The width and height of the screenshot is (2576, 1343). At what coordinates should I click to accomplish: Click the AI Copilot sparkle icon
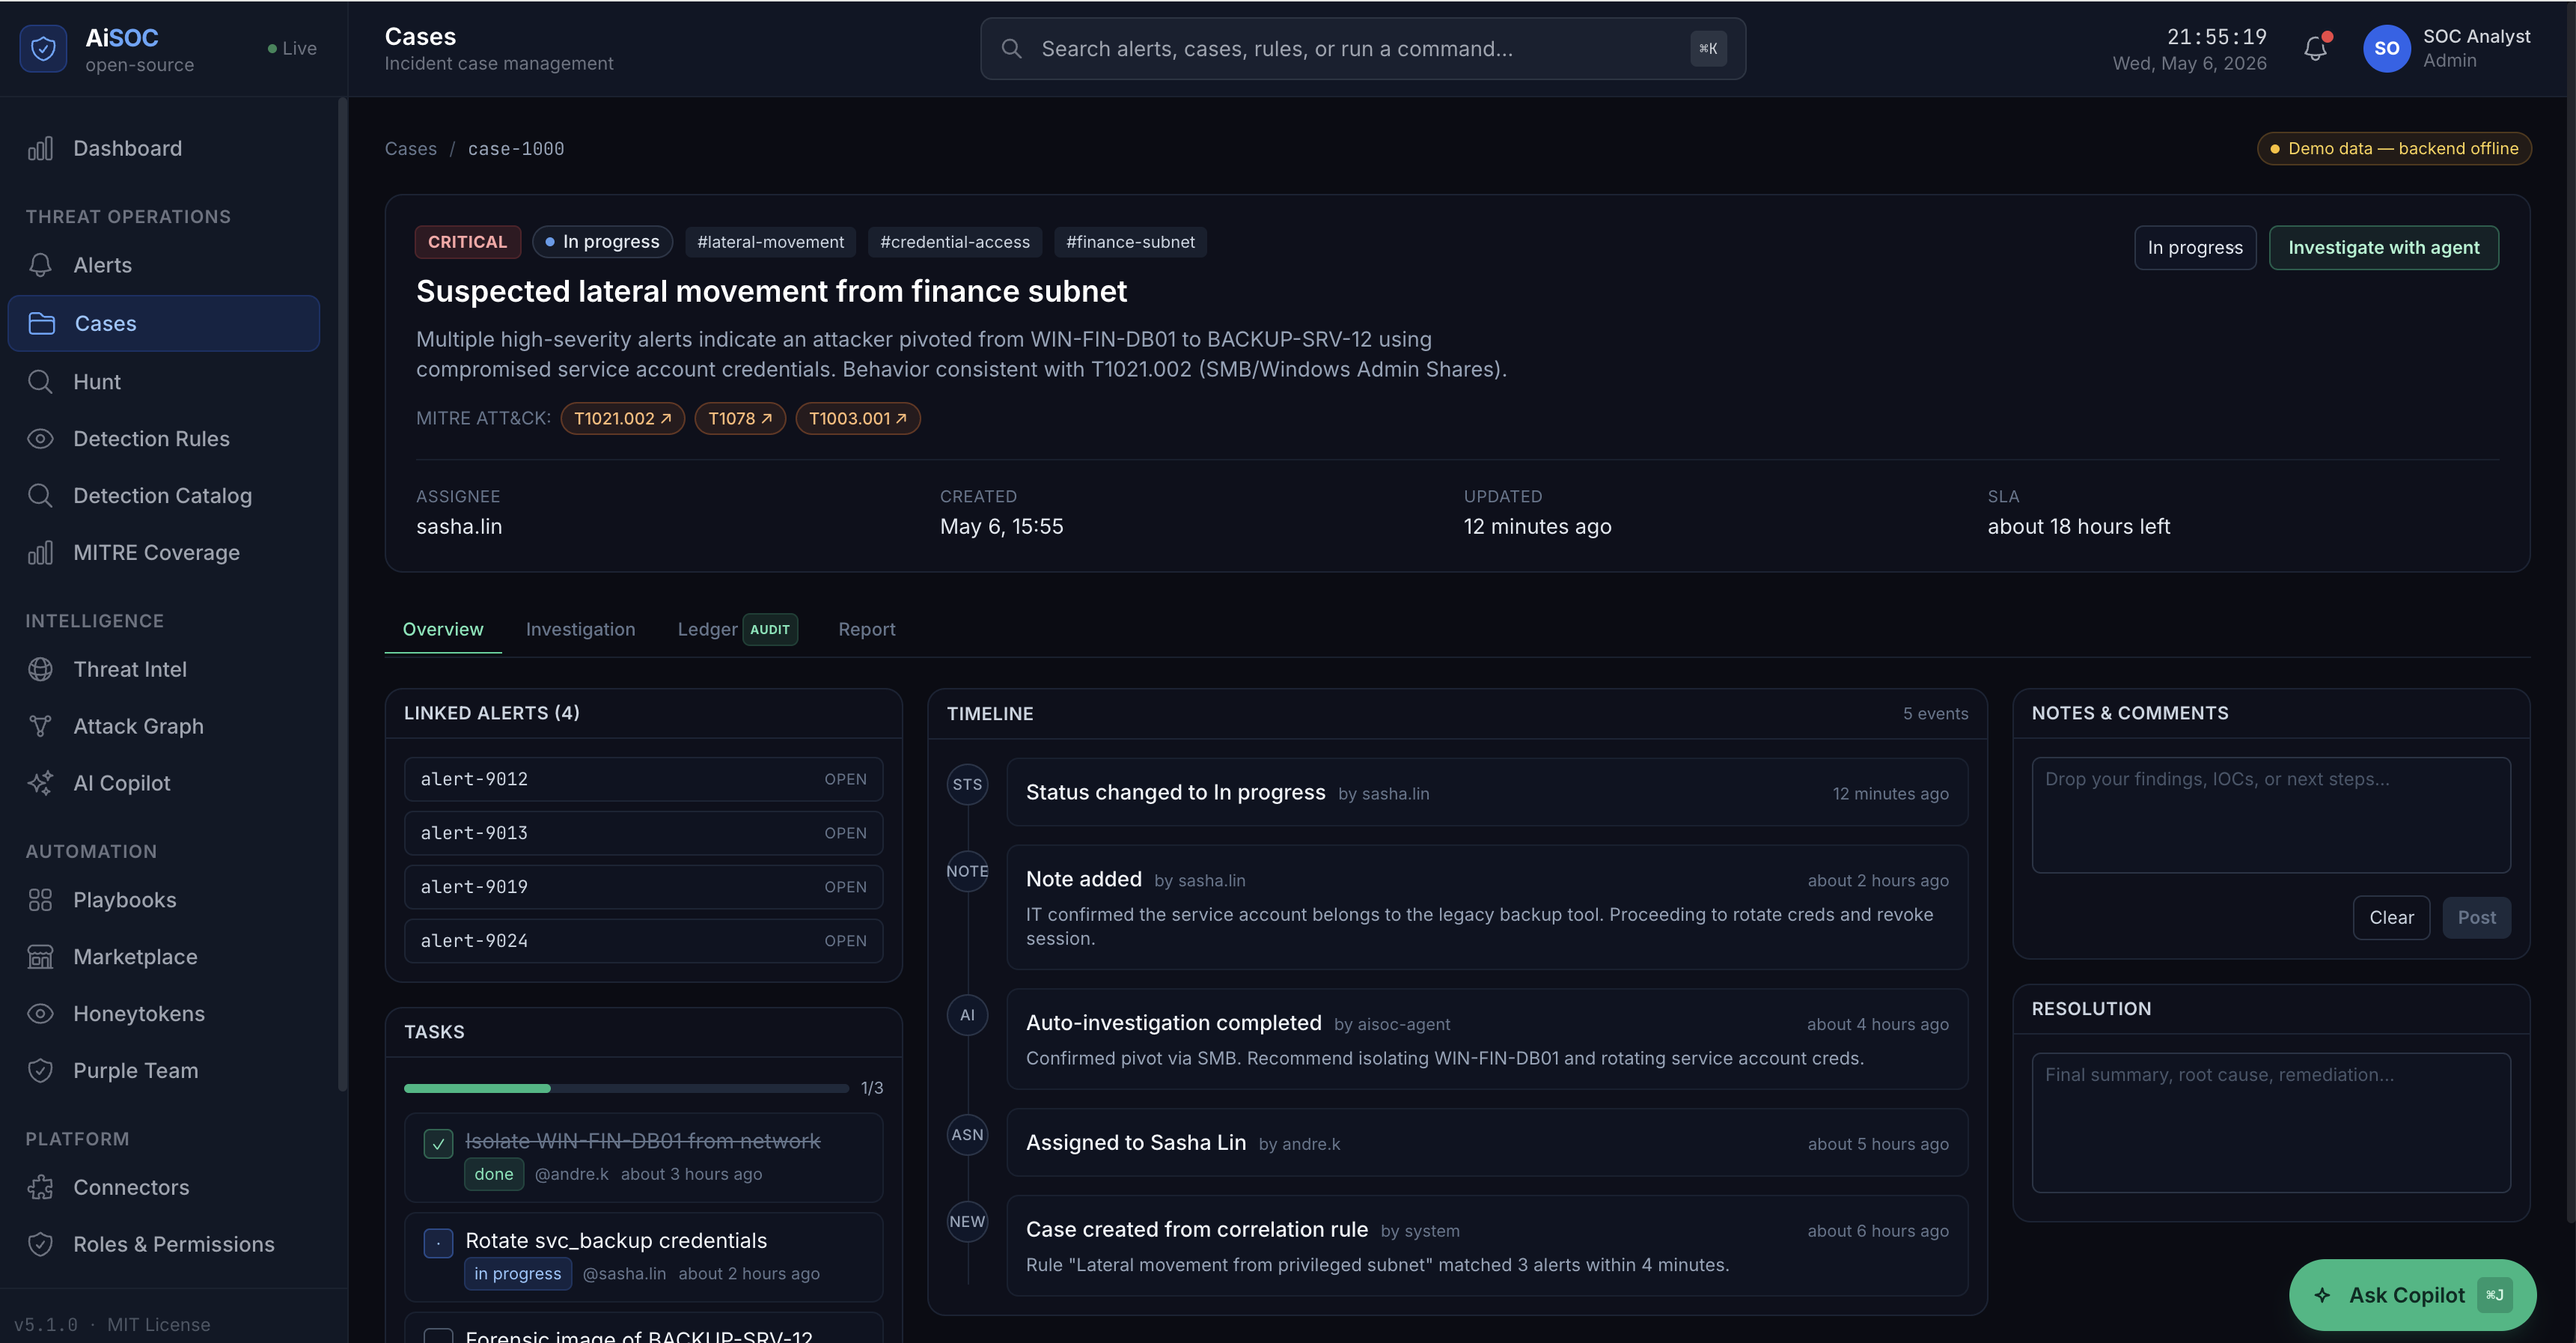tap(40, 783)
